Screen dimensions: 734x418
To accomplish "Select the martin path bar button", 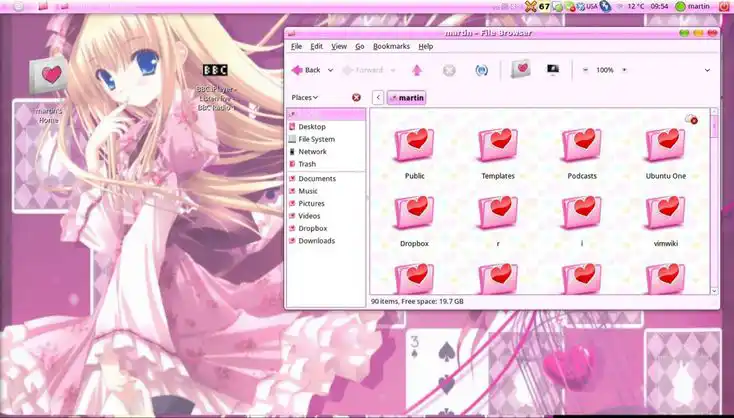I will (406, 97).
